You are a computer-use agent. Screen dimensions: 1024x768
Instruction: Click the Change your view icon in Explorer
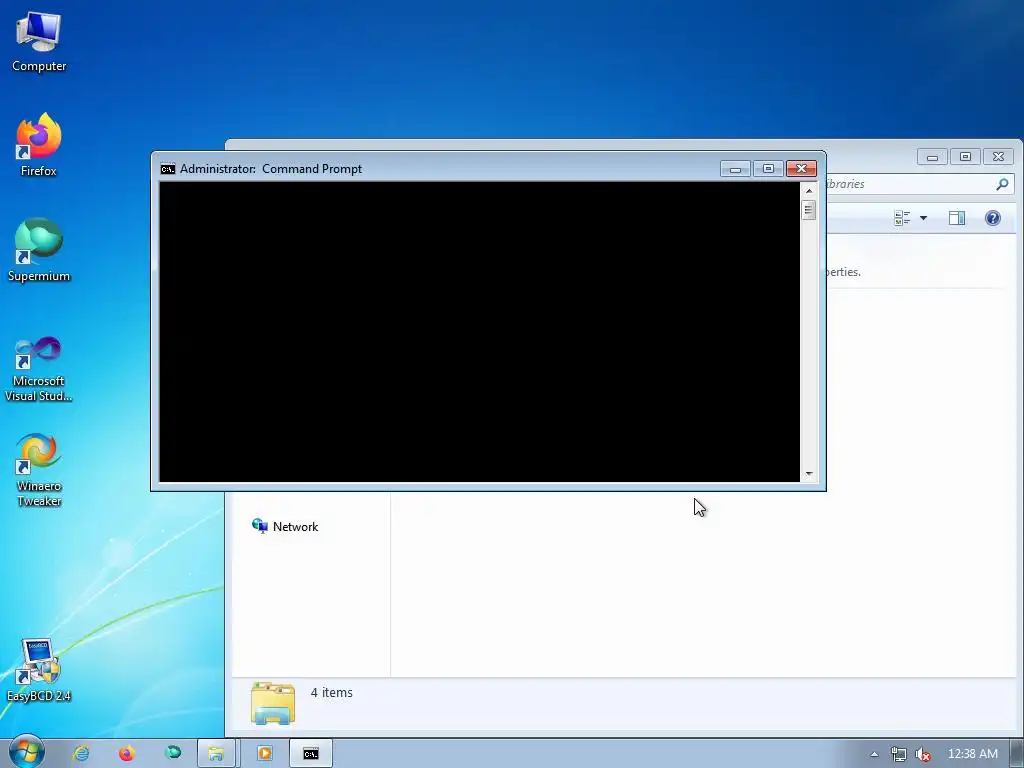902,218
